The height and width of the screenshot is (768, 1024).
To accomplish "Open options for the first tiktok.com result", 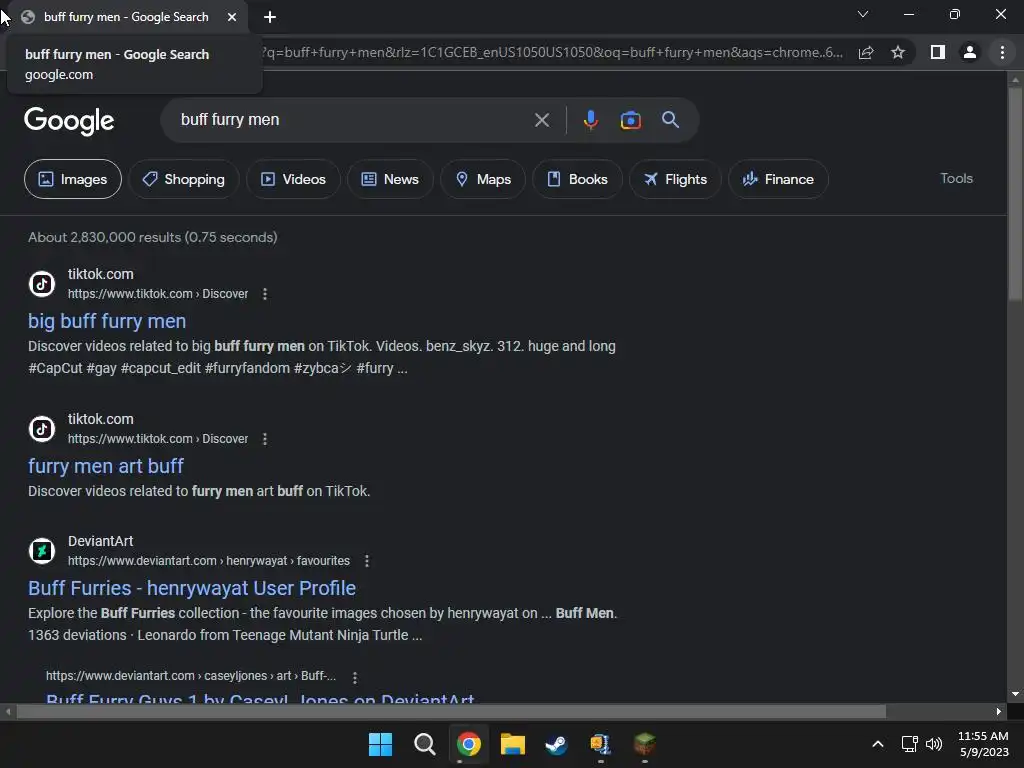I will 264,294.
